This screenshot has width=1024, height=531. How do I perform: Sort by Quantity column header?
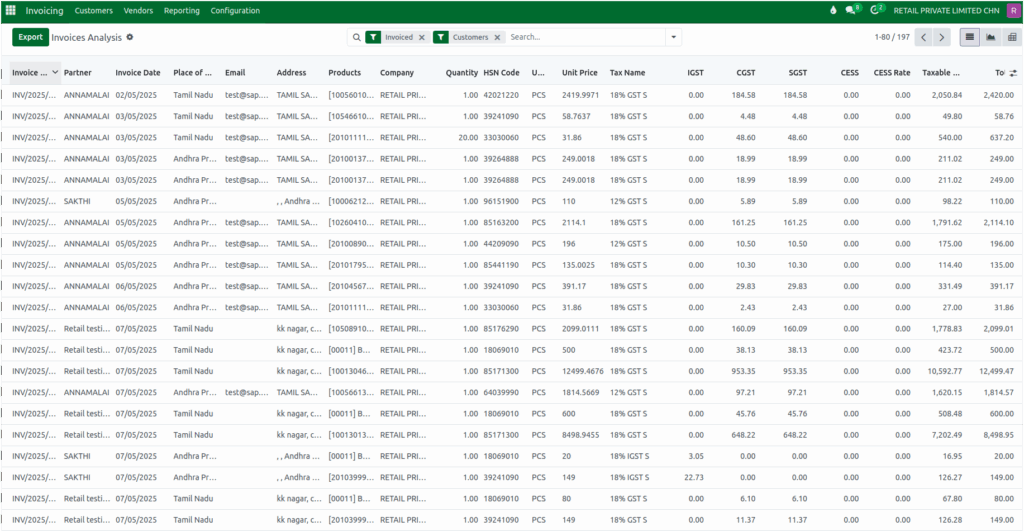(462, 72)
